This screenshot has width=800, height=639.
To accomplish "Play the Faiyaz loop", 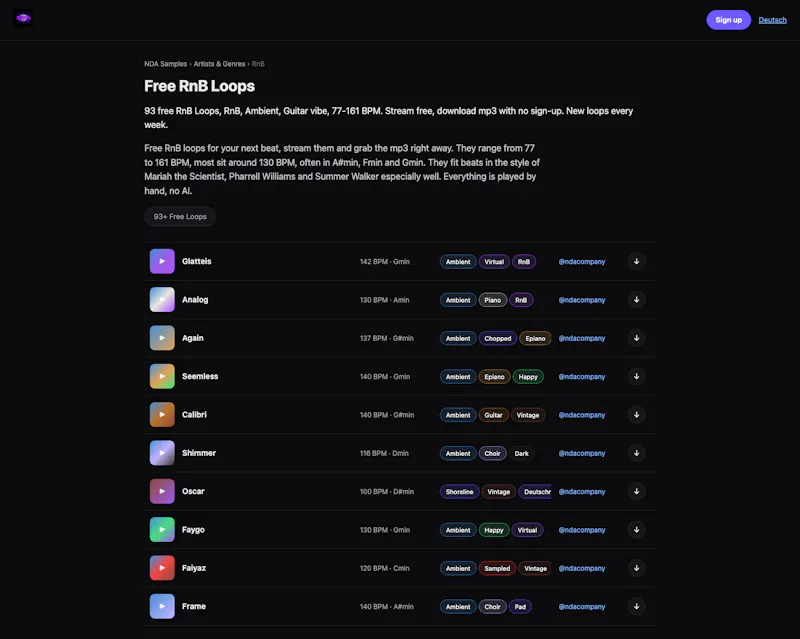I will point(162,568).
